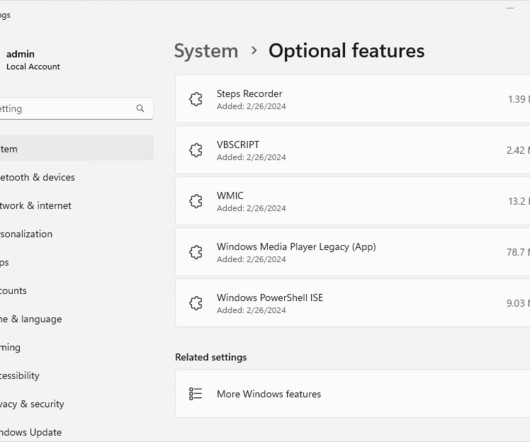This screenshot has height=442, width=530.
Task: Click the Windows Media Player Legacy feature icon
Action: coord(196,252)
